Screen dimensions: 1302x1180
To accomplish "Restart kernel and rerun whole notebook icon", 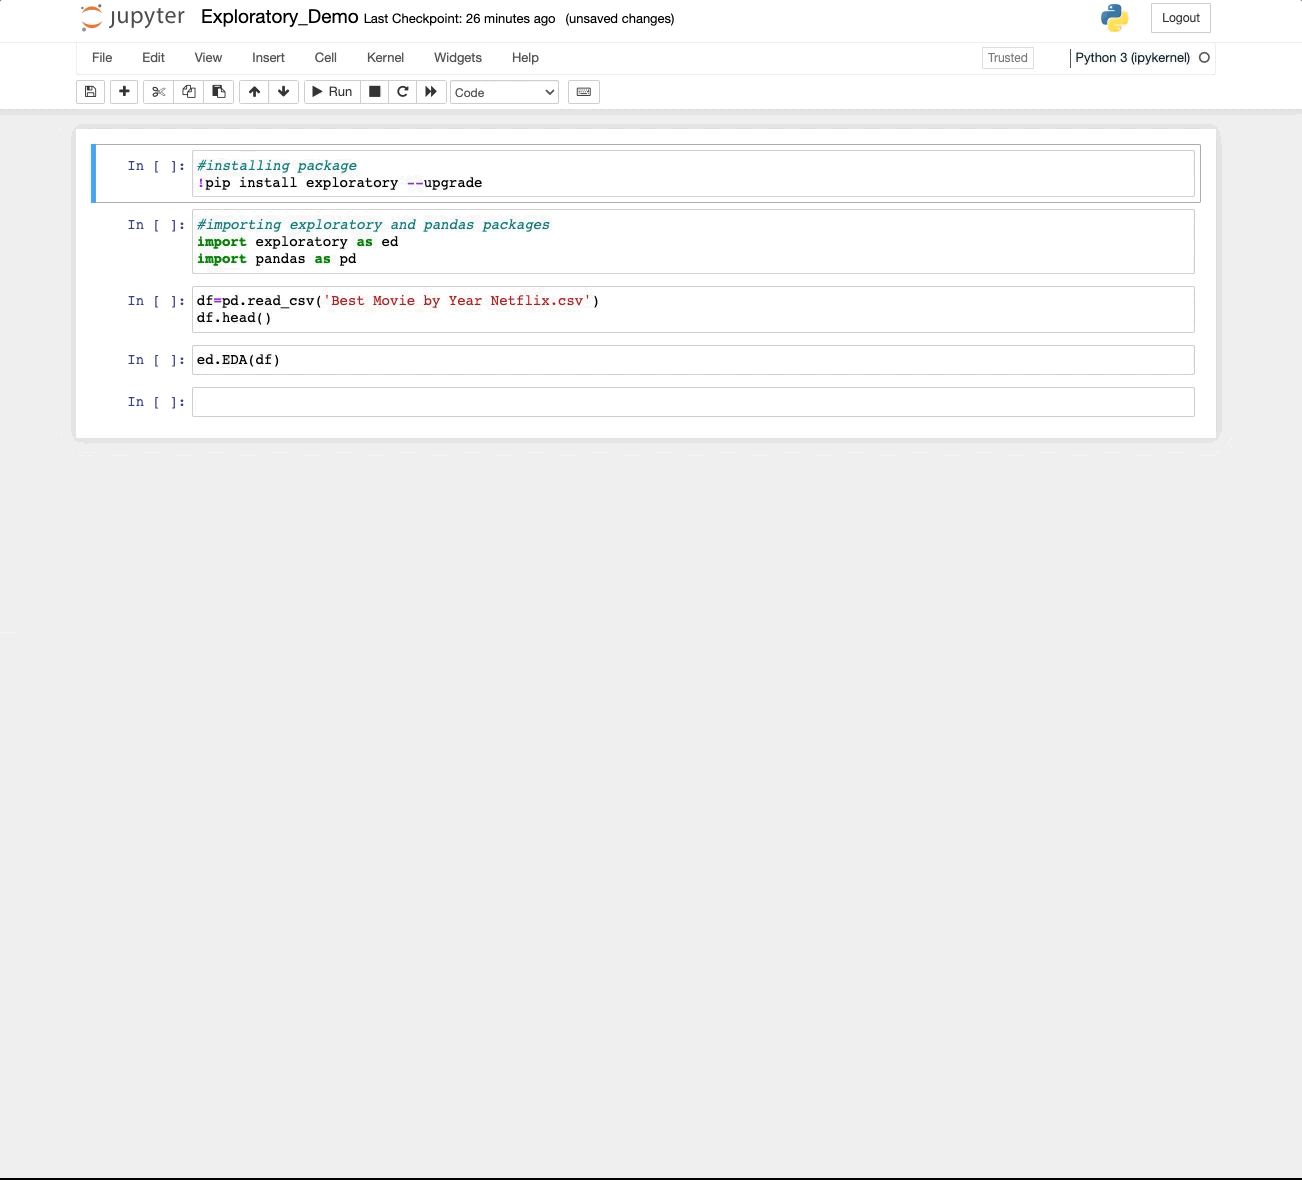I will (x=431, y=92).
